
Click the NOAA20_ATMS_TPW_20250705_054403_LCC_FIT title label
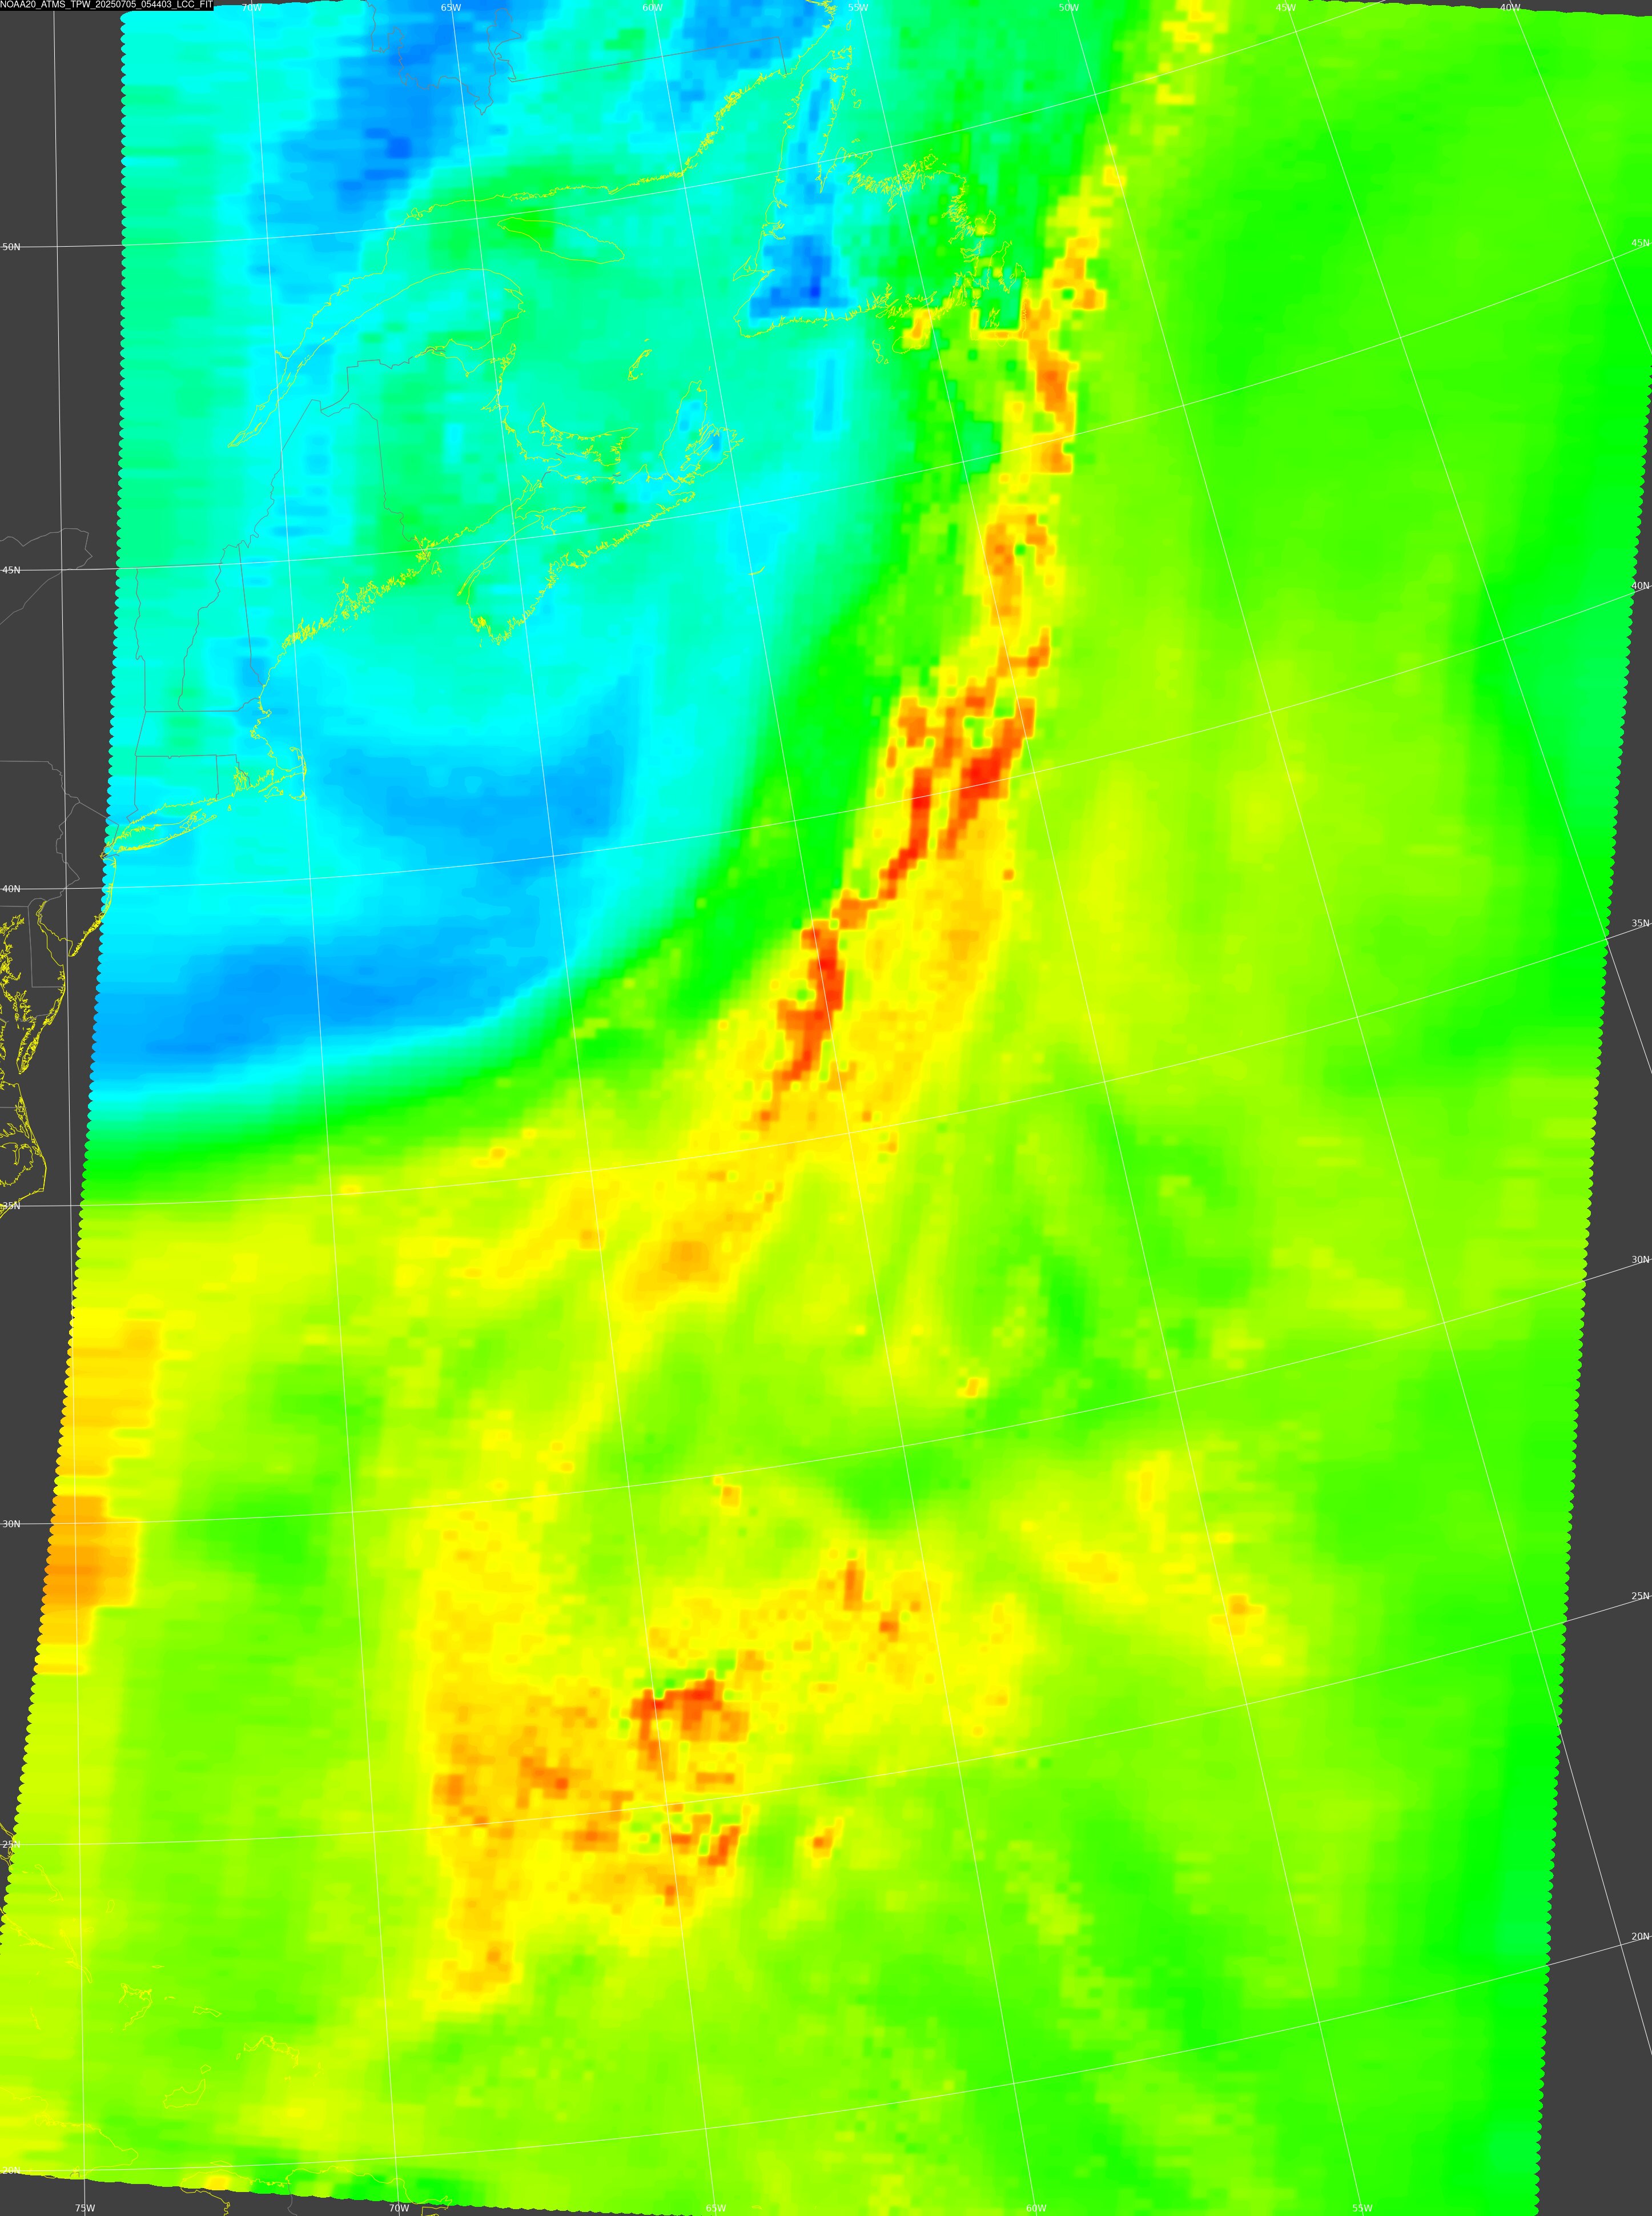107,5
